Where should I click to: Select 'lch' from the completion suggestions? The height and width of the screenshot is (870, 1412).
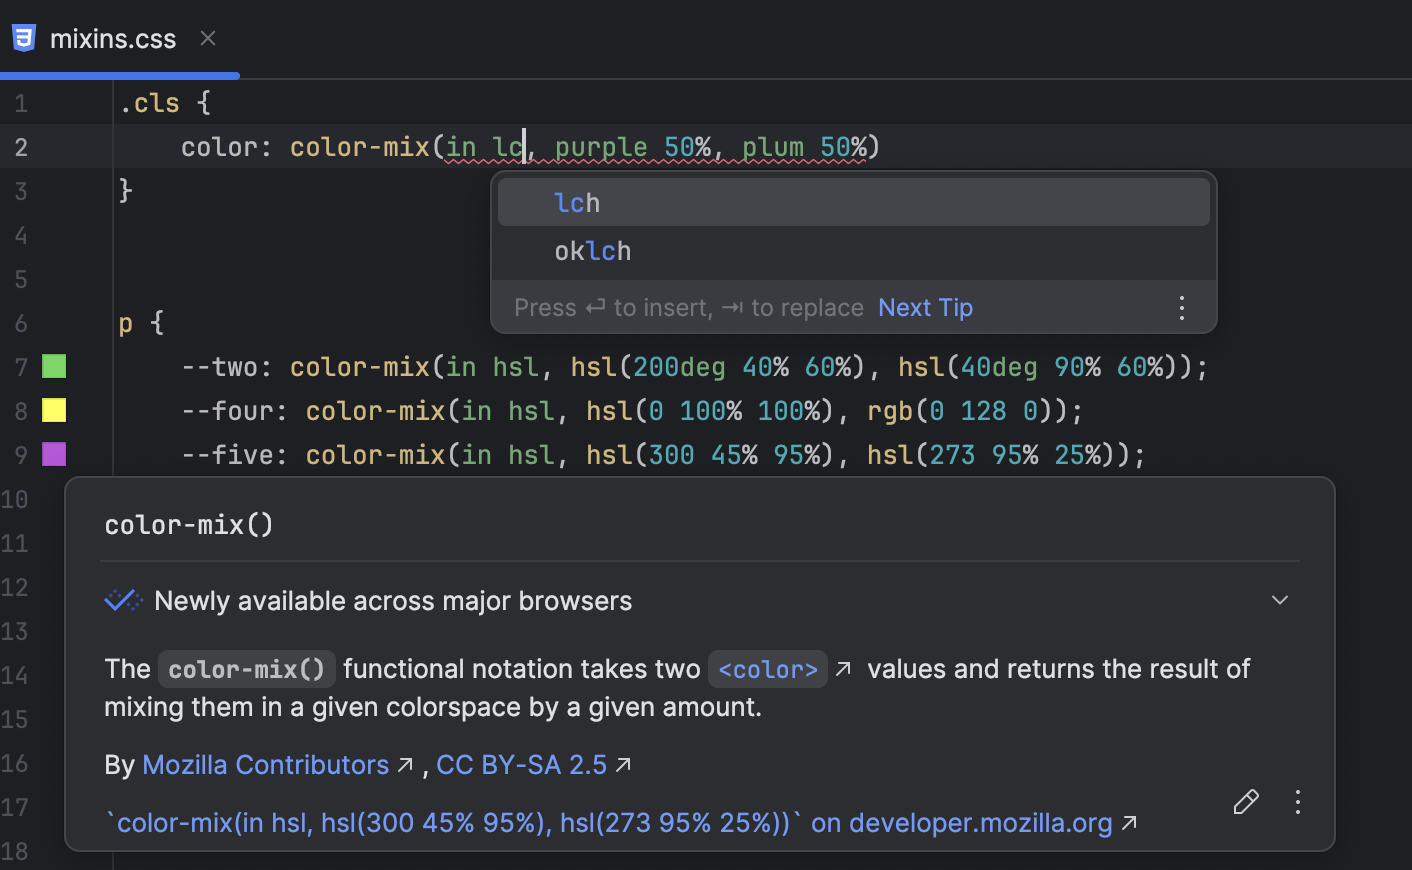[x=577, y=201]
